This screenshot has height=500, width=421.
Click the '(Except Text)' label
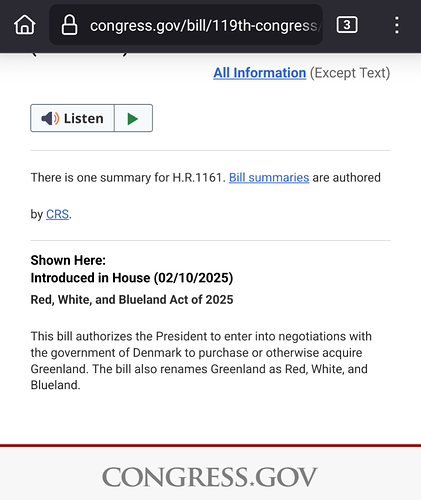[350, 73]
